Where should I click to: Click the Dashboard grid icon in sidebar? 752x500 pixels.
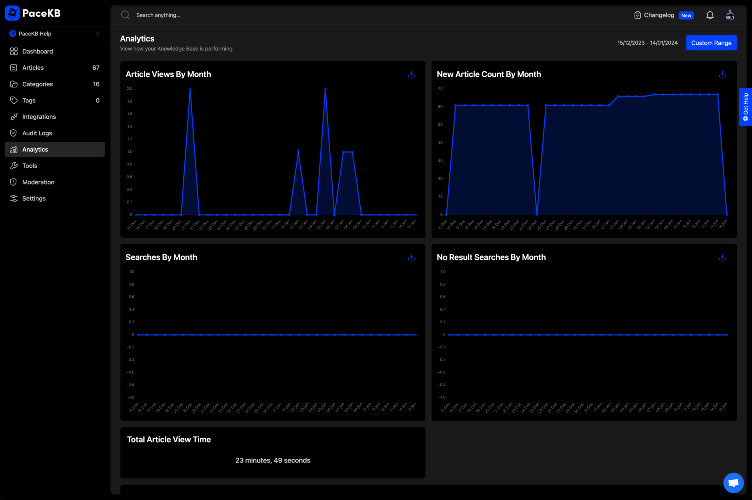(14, 51)
